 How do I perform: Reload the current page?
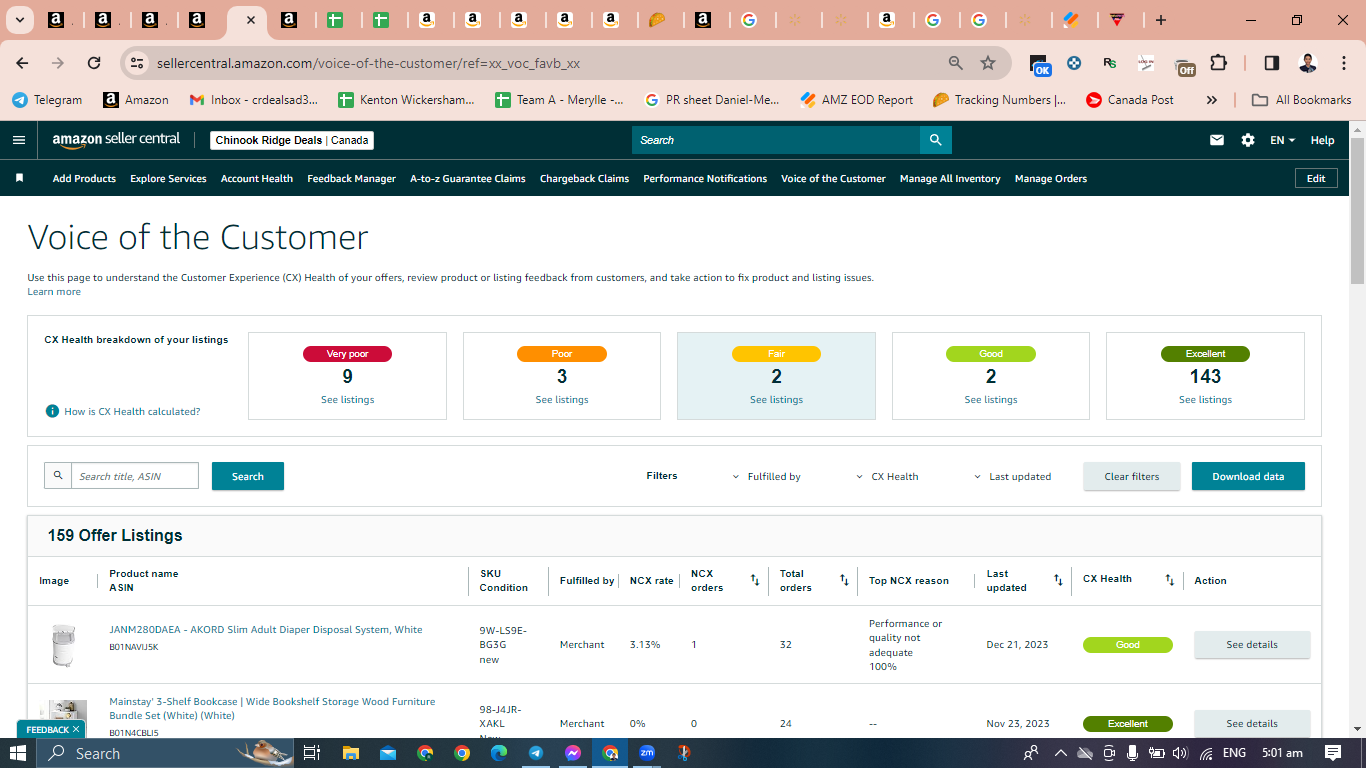[94, 63]
